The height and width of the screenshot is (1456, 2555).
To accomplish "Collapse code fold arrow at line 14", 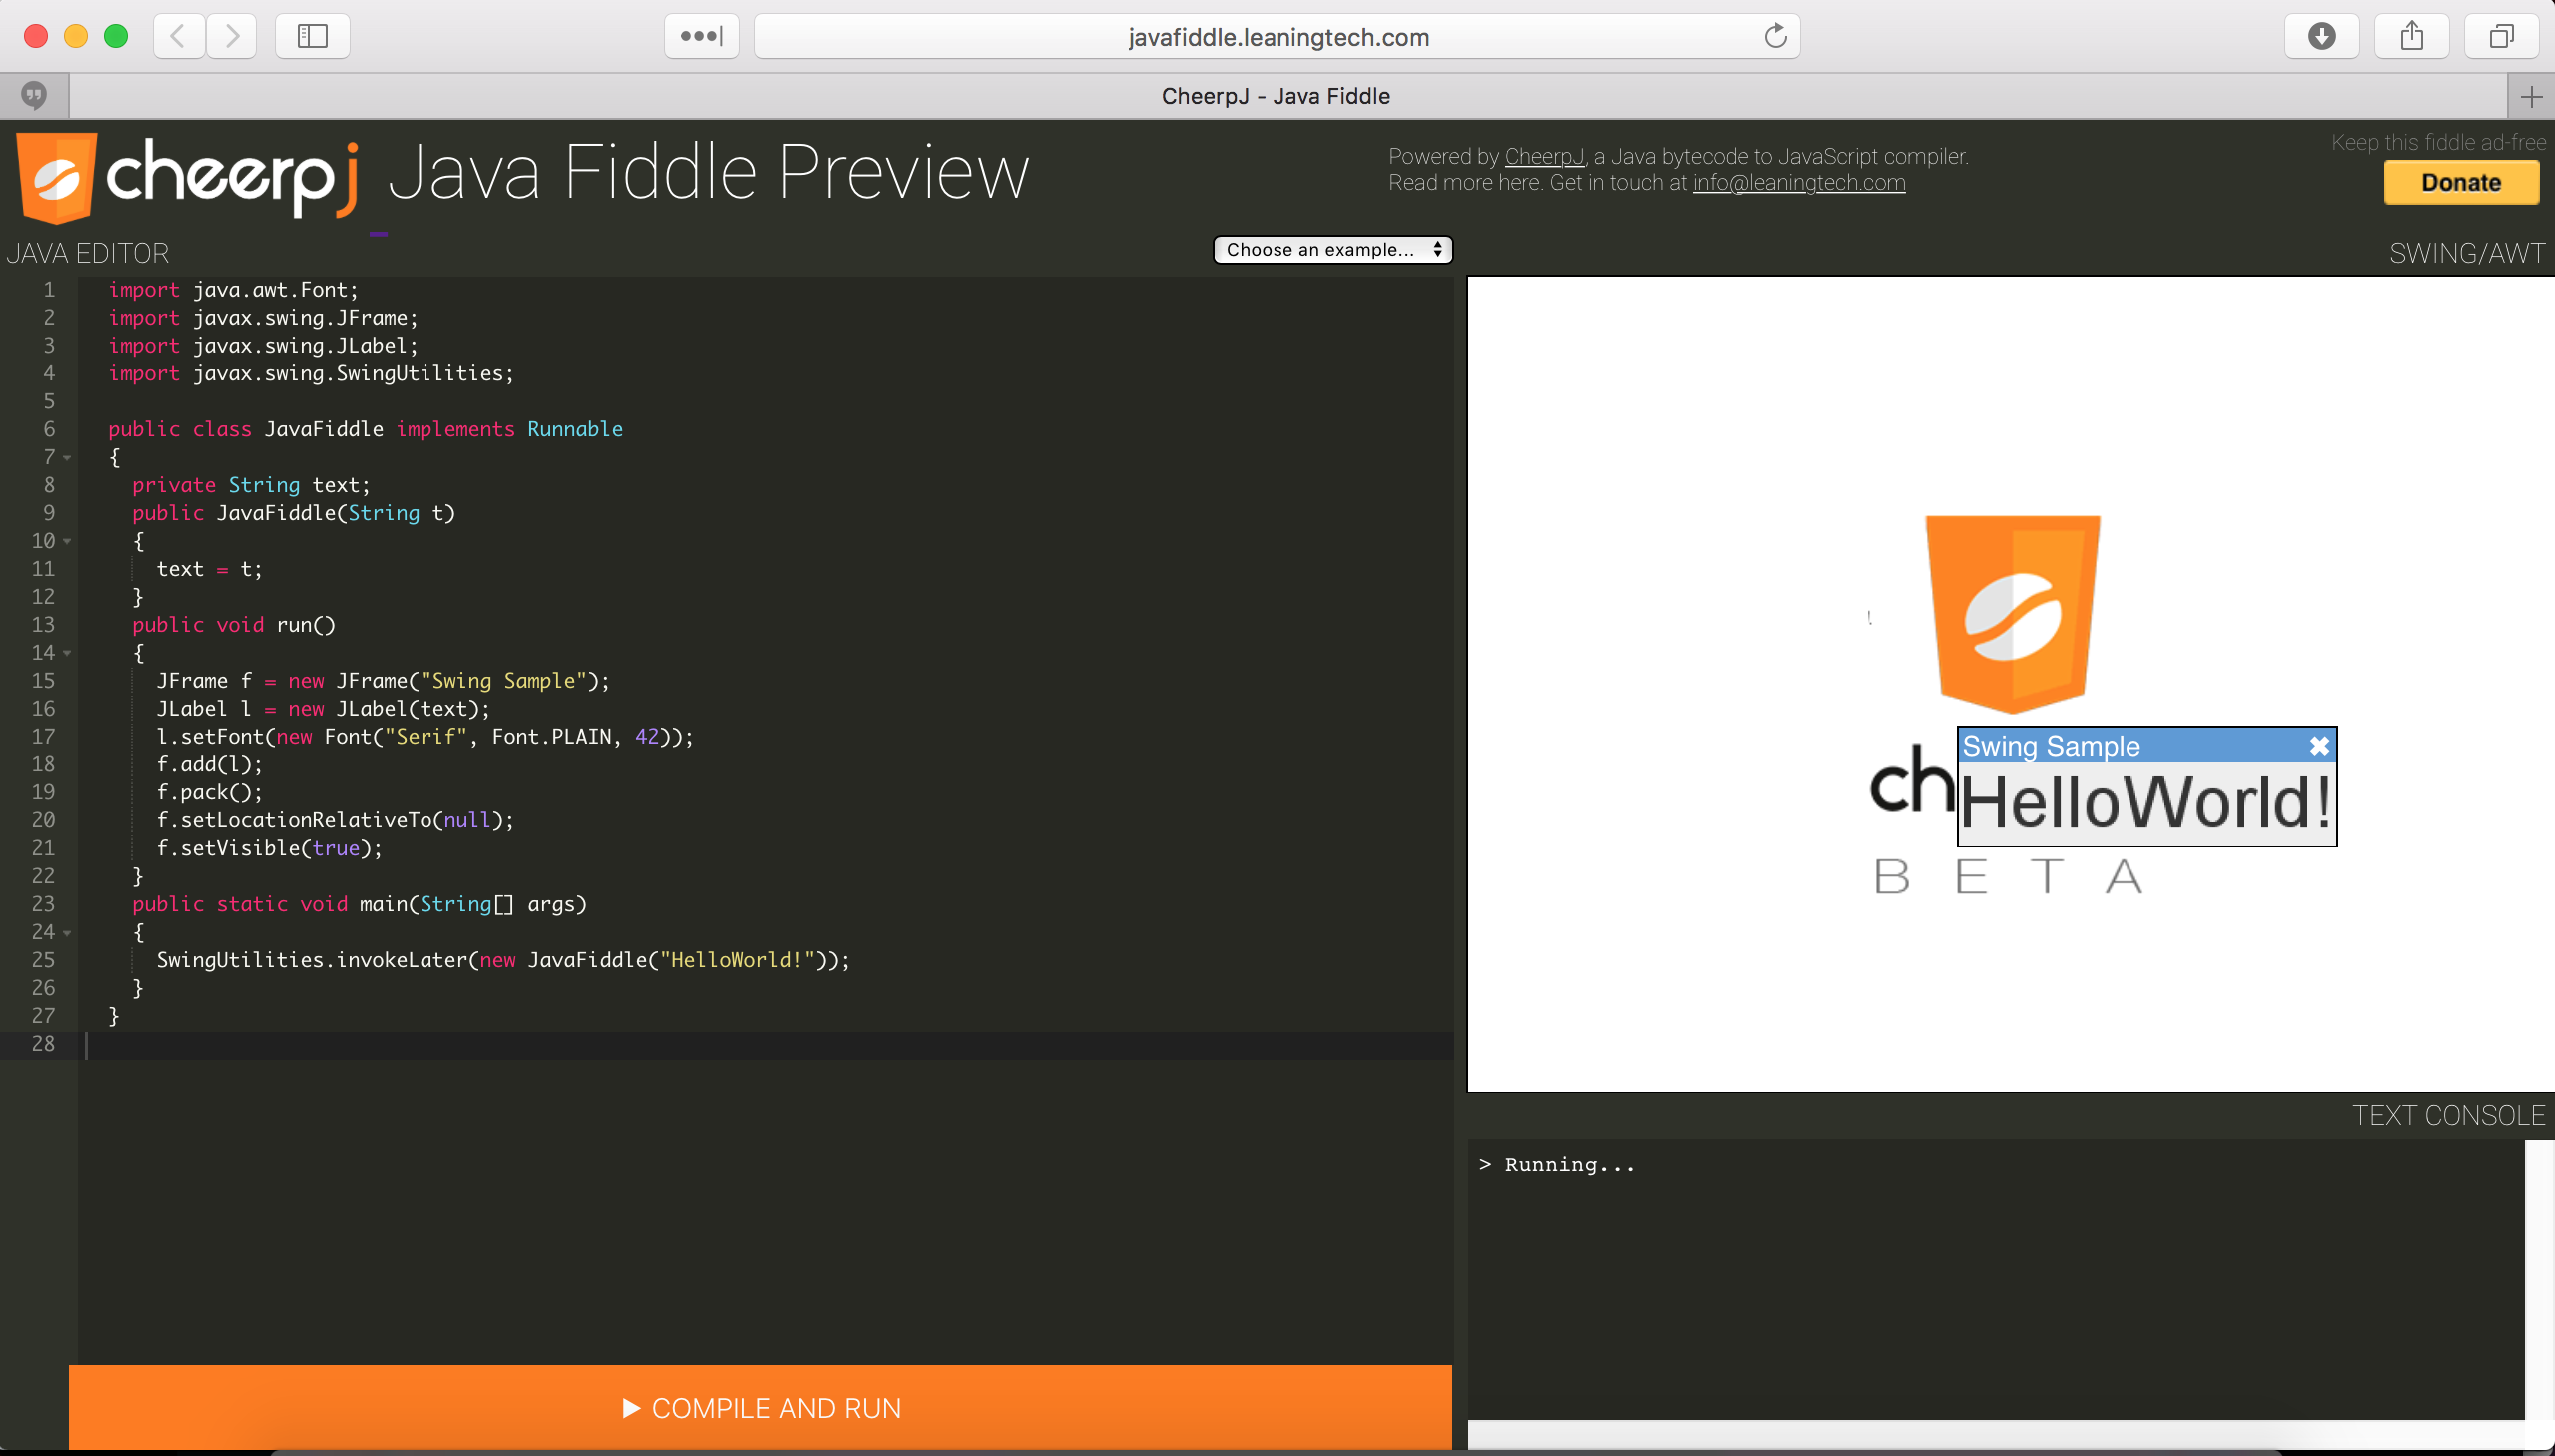I will tap(67, 653).
